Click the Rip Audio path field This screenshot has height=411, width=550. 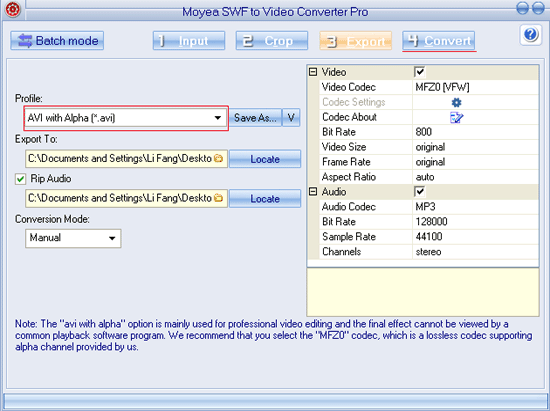[126, 198]
